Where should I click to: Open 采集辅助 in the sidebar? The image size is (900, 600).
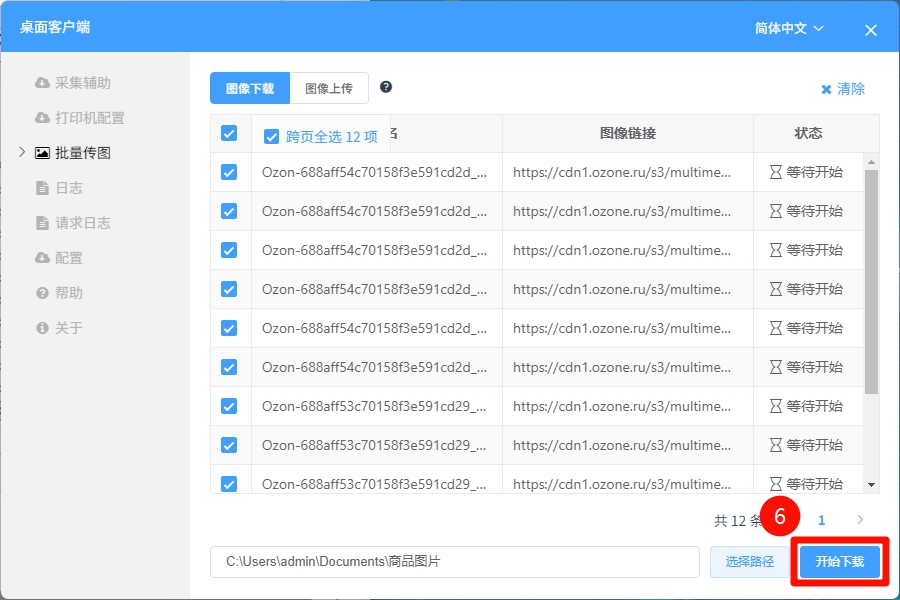pyautogui.click(x=82, y=83)
